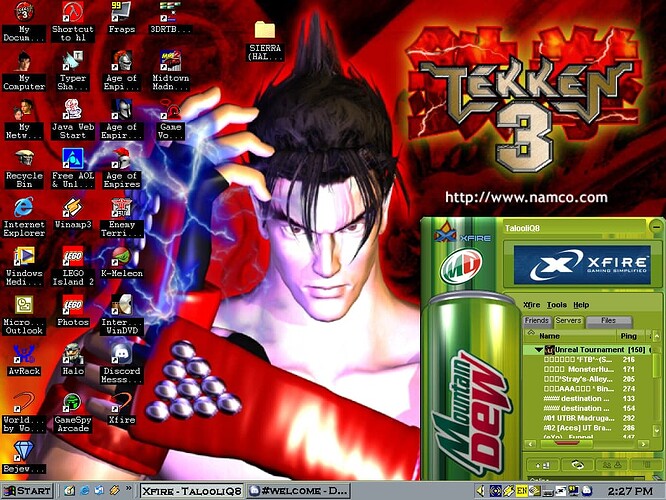The height and width of the screenshot is (500, 666).
Task: Collapse the Unreal Tournament server group
Action: pos(539,350)
